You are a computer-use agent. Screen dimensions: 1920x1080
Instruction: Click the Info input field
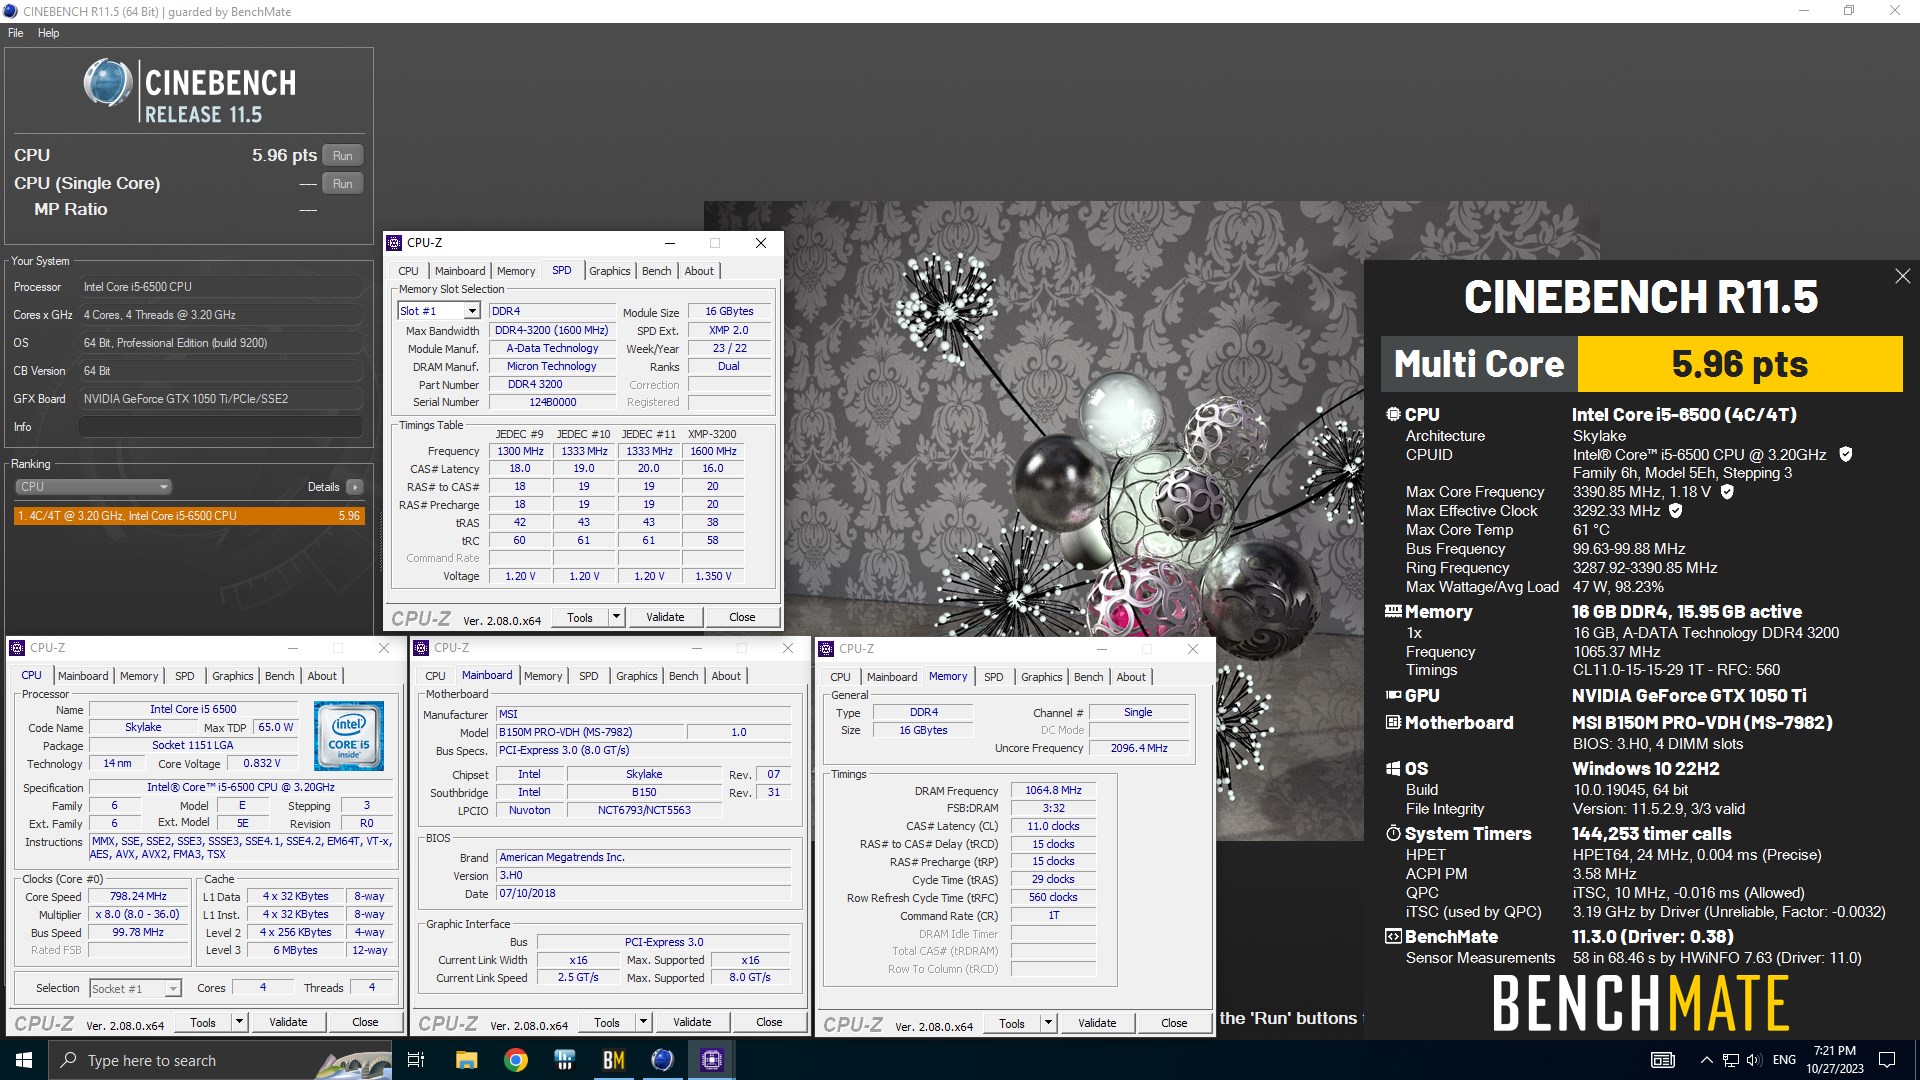click(x=220, y=427)
